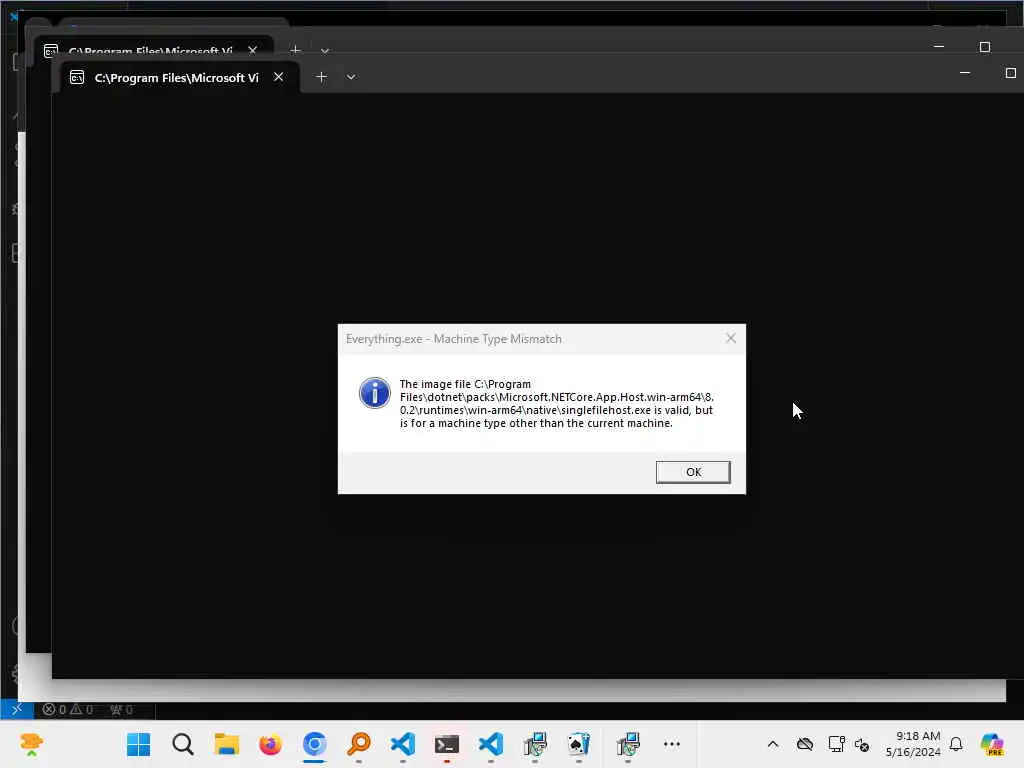Launch Copilot preview from the taskbar corner

(x=991, y=744)
